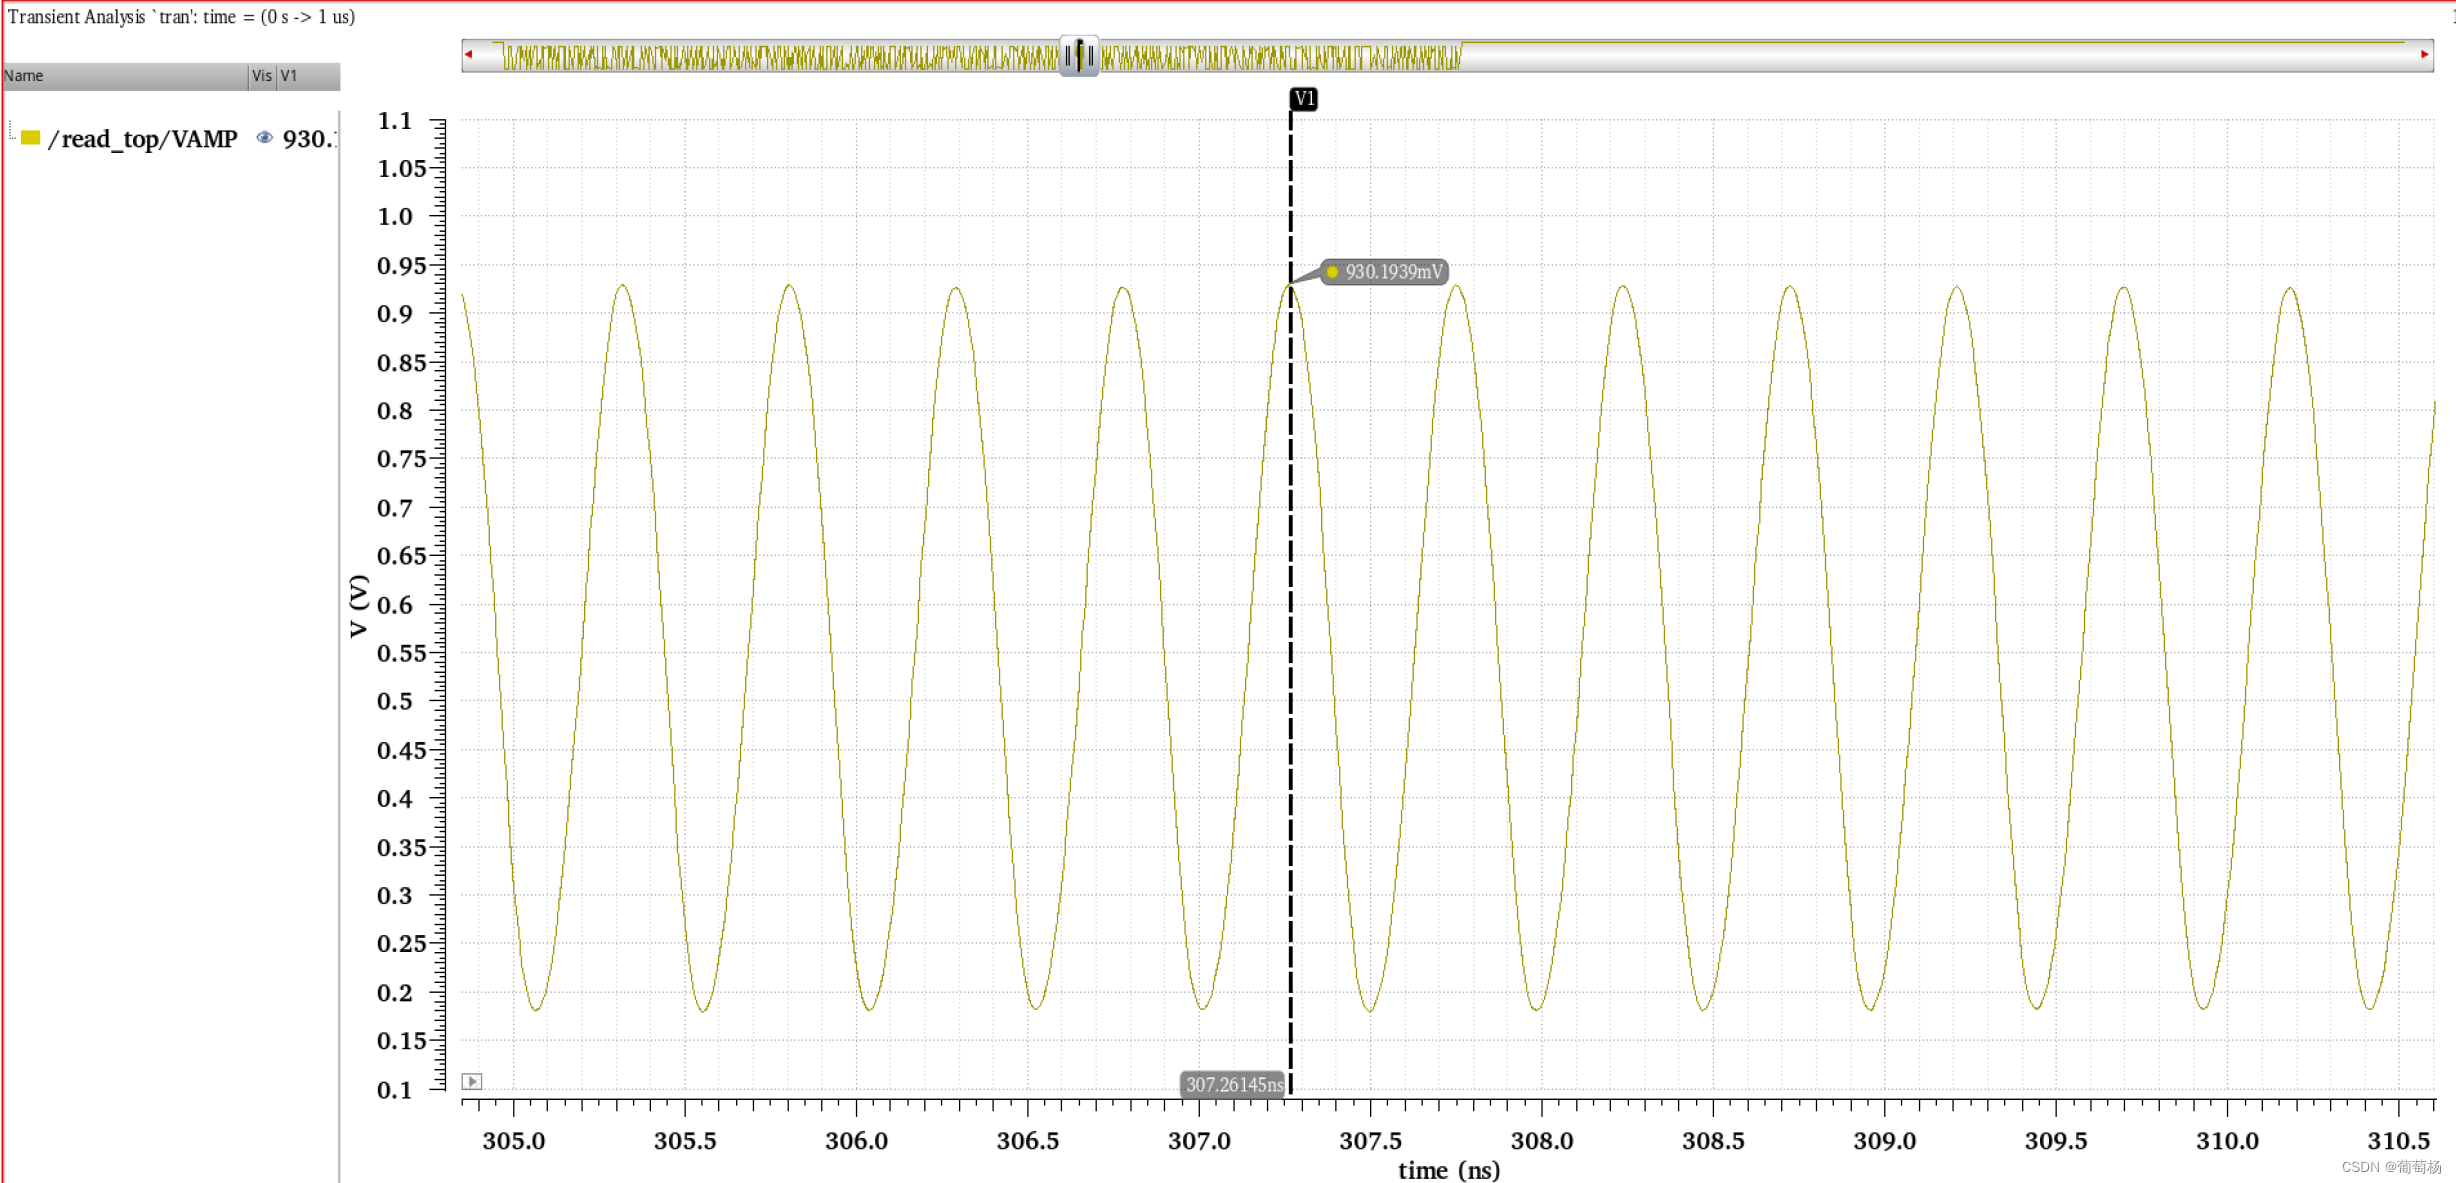
Task: Expand tree node beside /read_top/VAMP
Action: point(12,131)
